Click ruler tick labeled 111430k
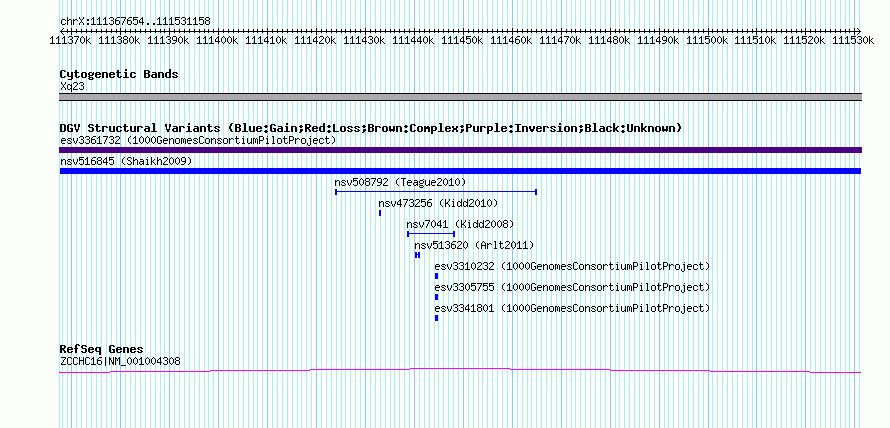This screenshot has width=890, height=428. (364, 40)
